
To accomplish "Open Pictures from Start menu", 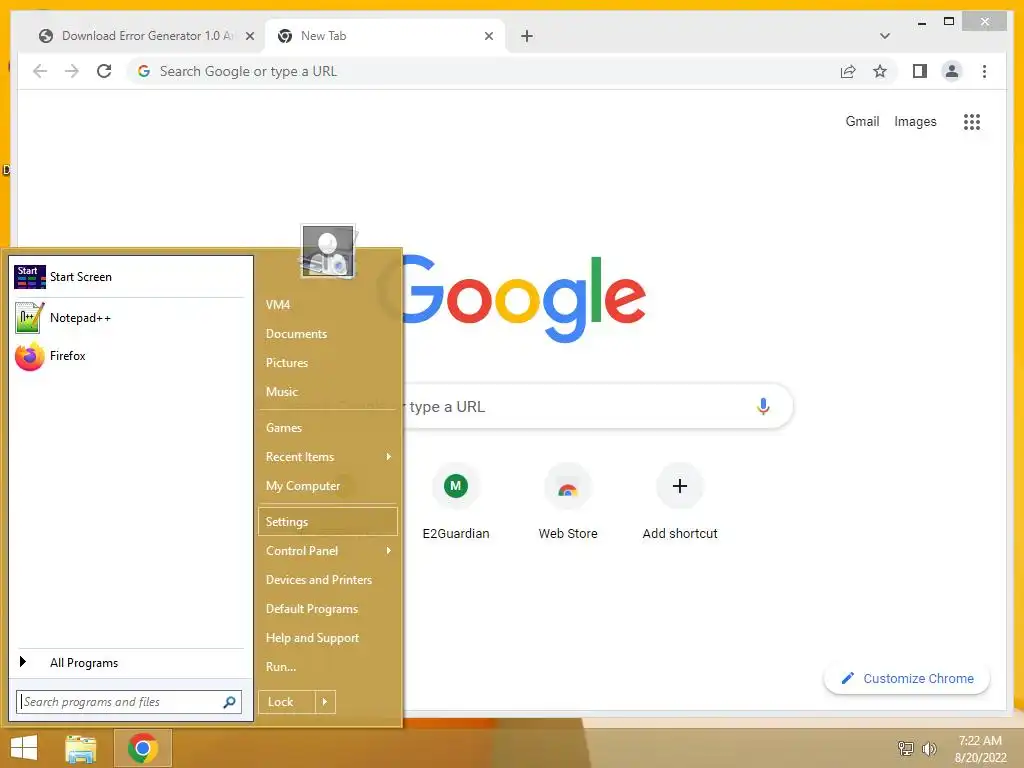I will coord(328,362).
